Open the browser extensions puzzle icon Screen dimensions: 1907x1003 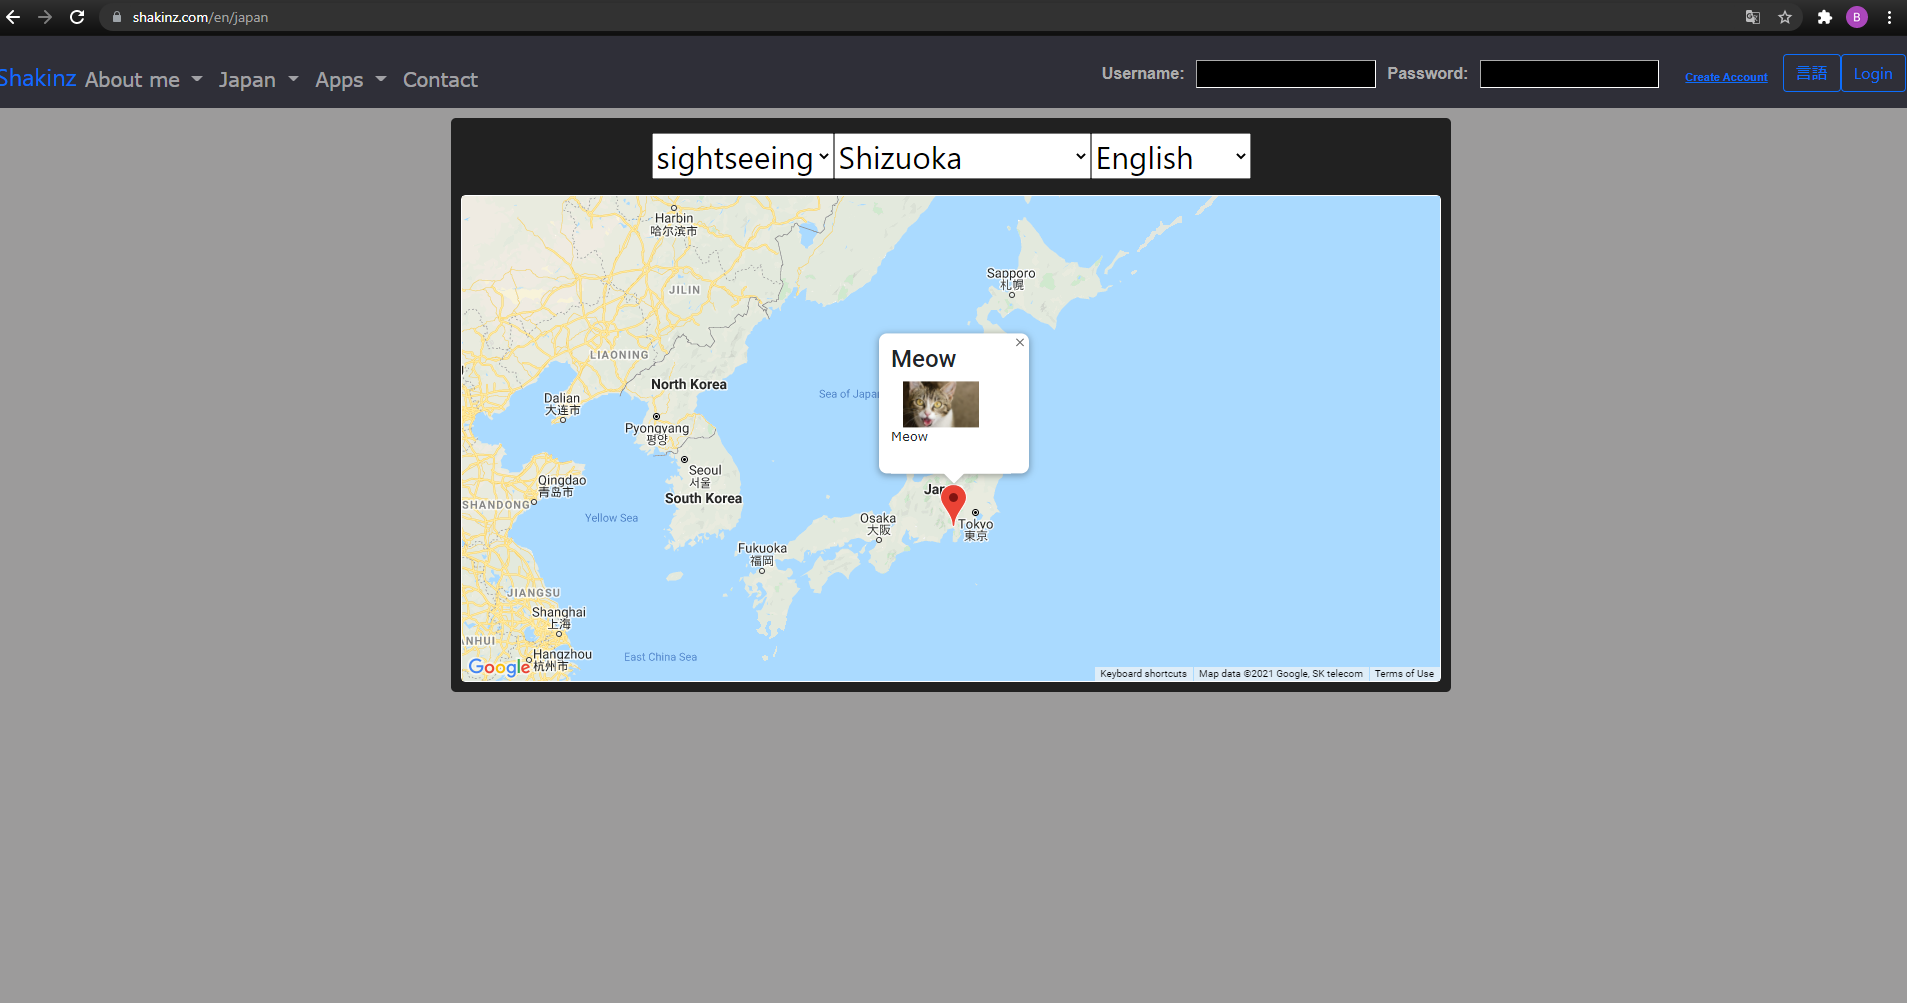click(1824, 17)
